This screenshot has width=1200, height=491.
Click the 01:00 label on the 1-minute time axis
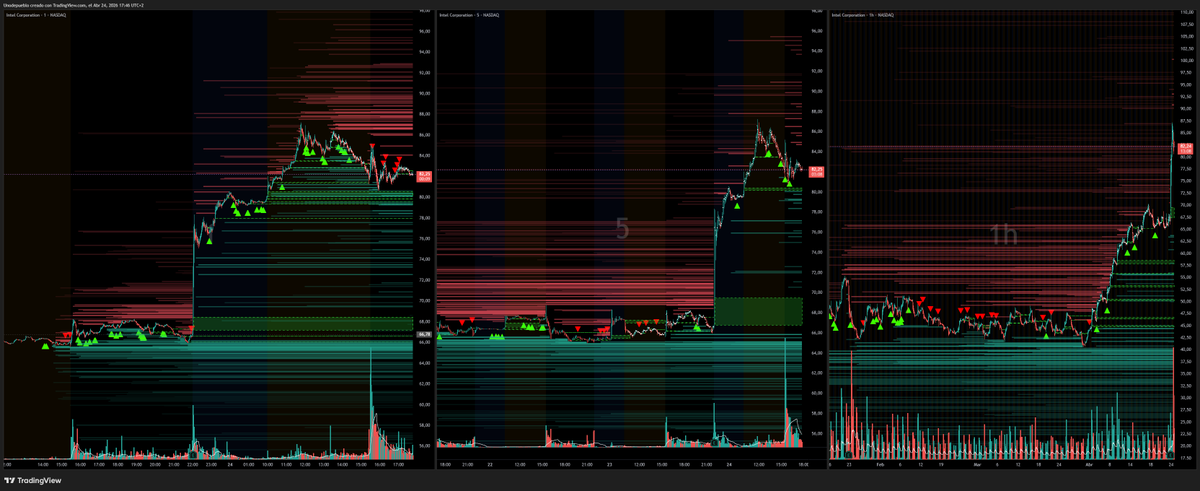click(248, 464)
